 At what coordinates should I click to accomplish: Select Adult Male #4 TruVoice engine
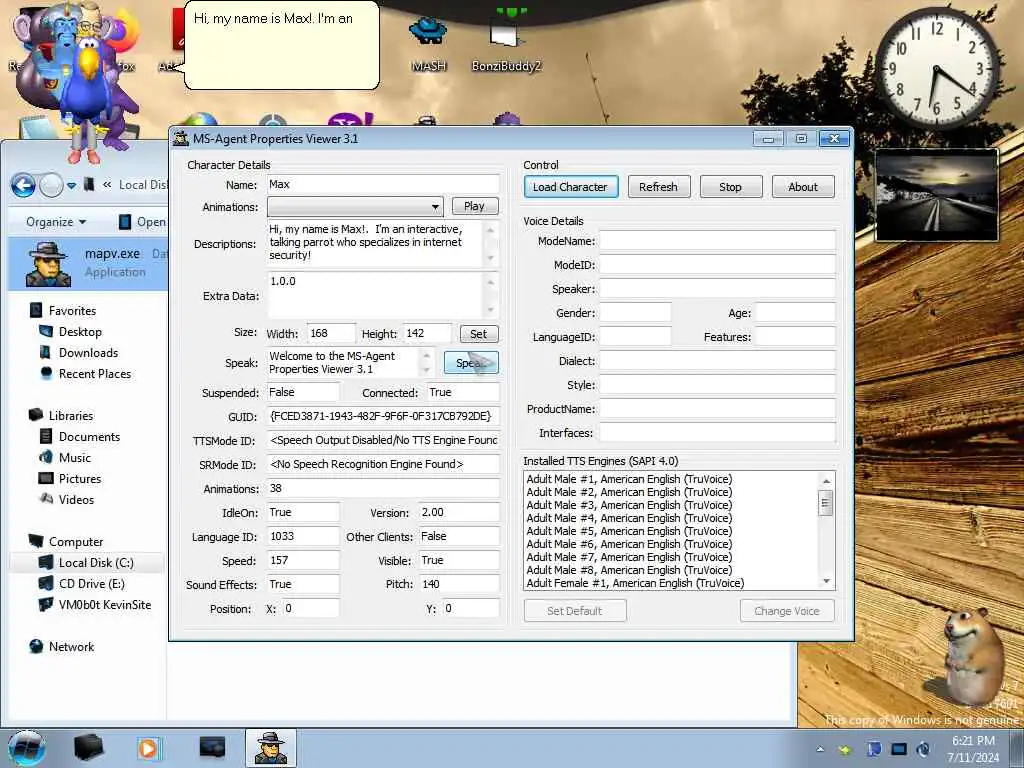629,519
